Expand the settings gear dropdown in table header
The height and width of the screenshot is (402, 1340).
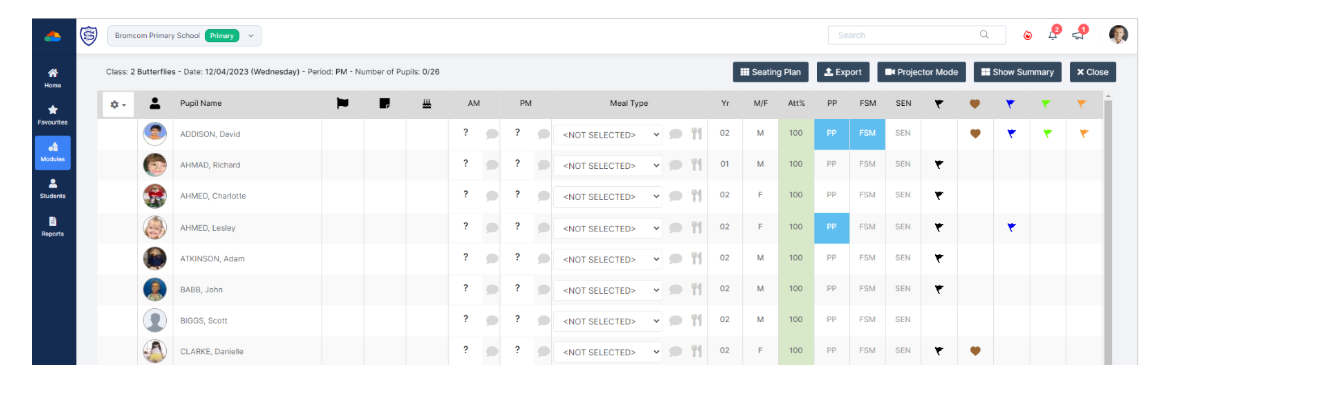(118, 104)
